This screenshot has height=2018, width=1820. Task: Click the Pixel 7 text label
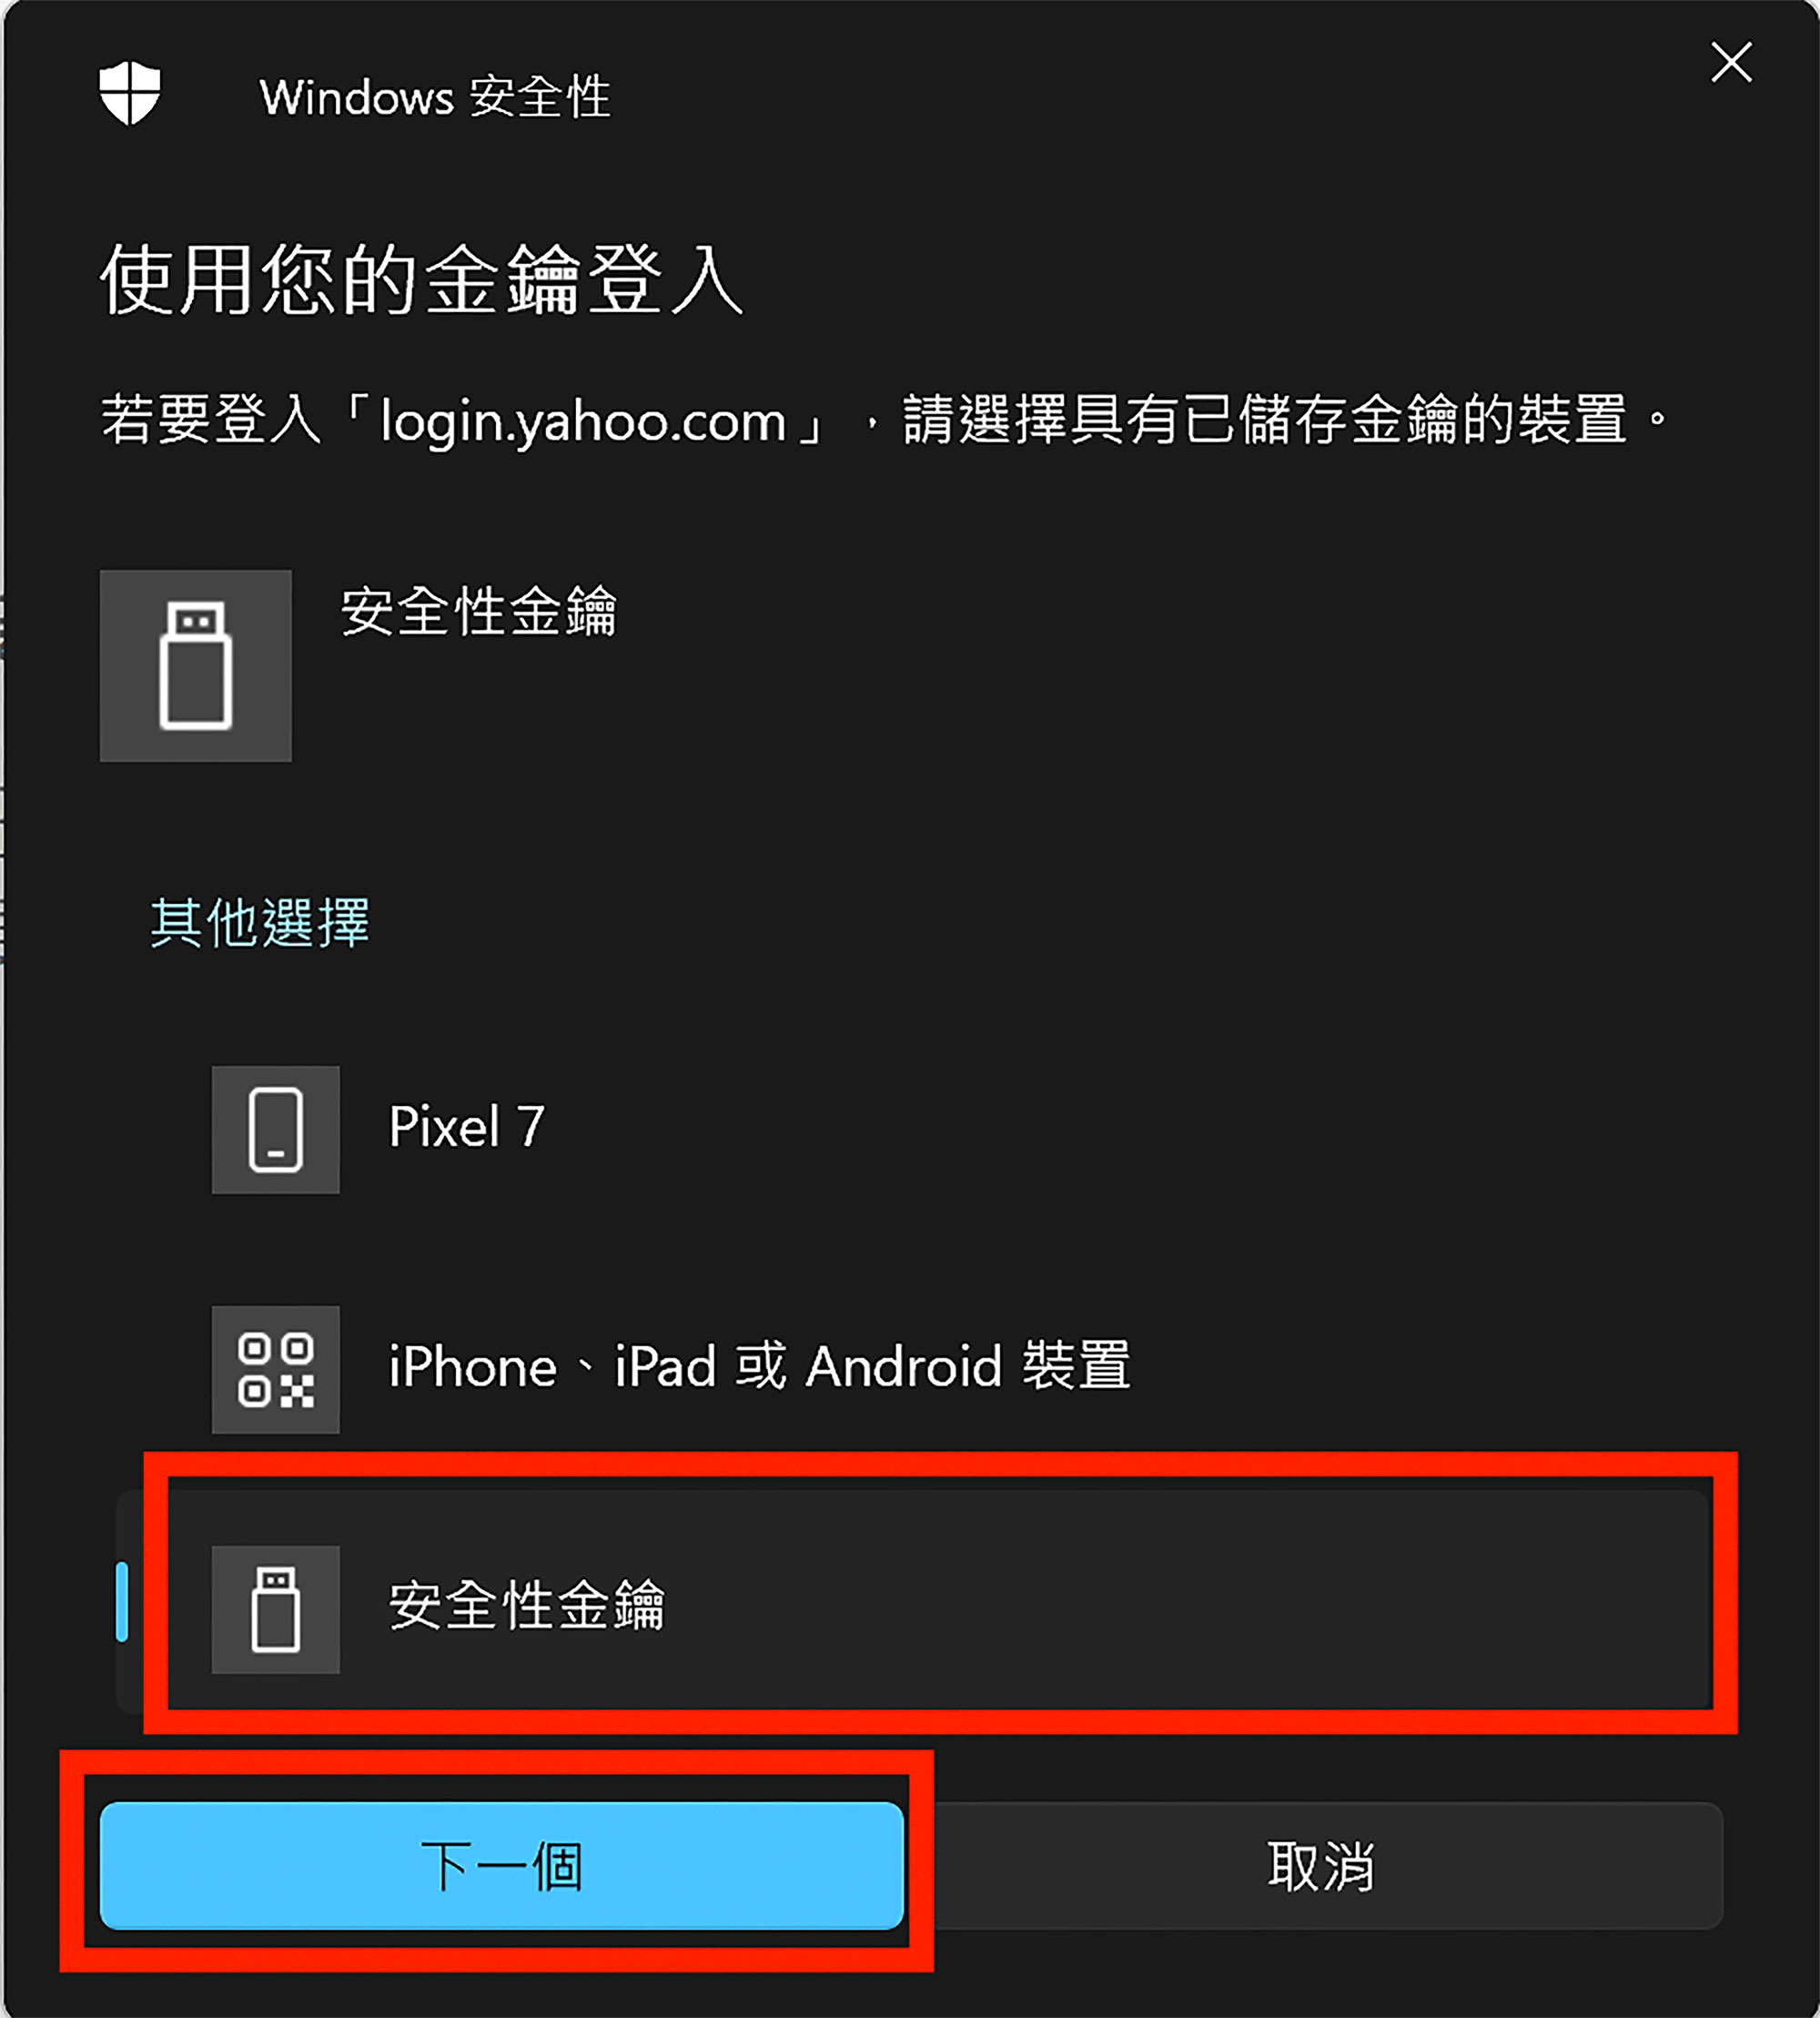tap(467, 1127)
